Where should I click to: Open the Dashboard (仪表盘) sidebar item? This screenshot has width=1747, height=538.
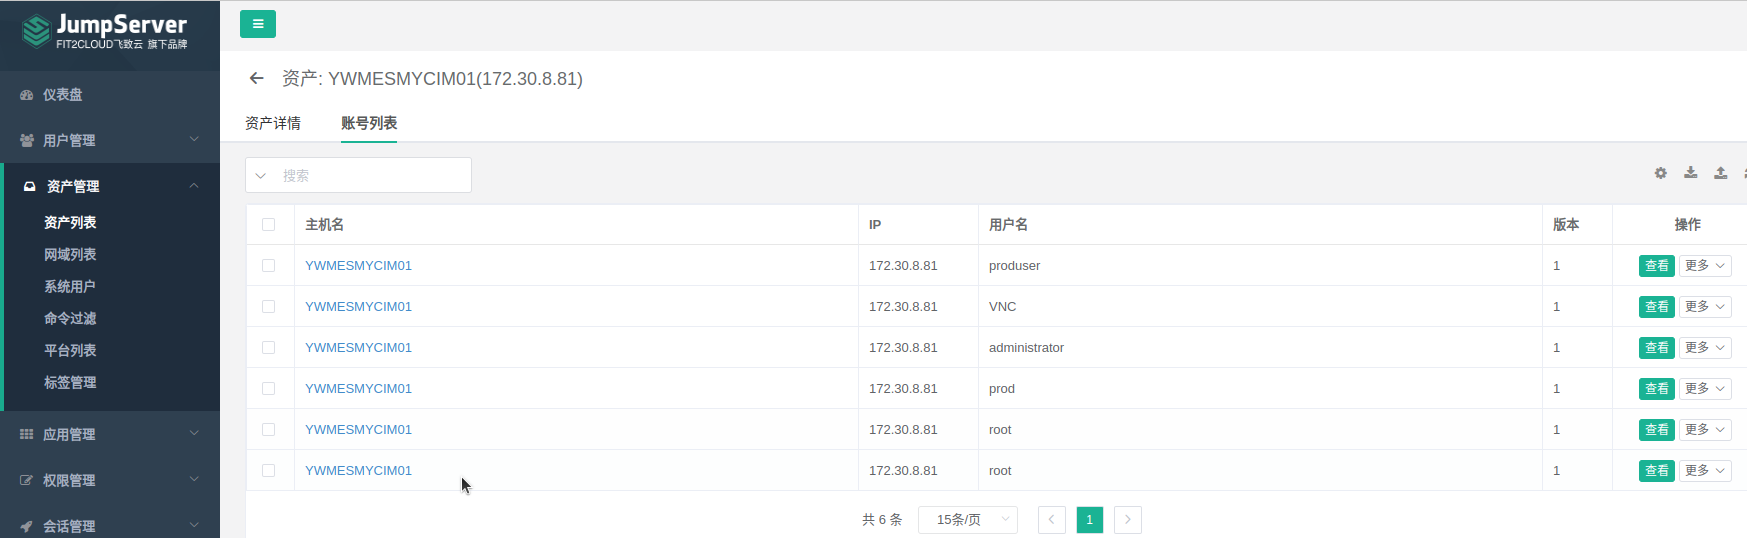pos(62,95)
